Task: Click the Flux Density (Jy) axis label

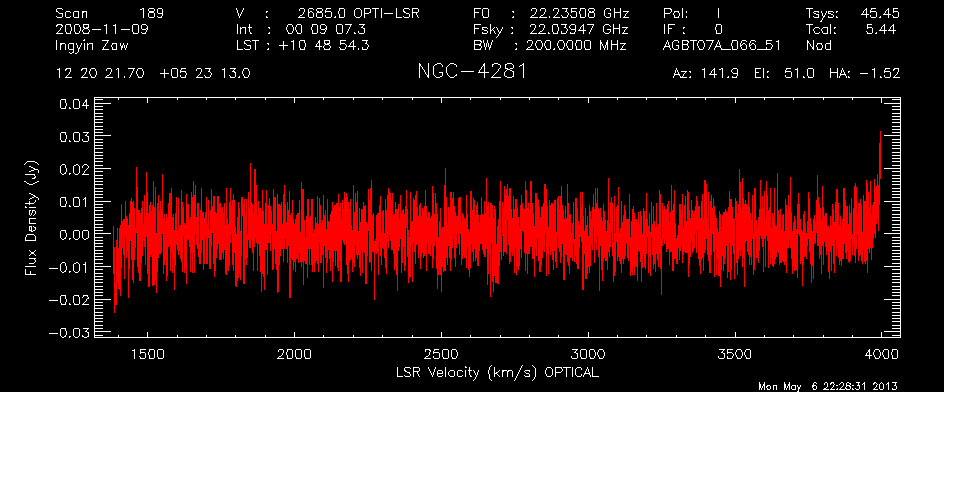Action: pyautogui.click(x=31, y=219)
